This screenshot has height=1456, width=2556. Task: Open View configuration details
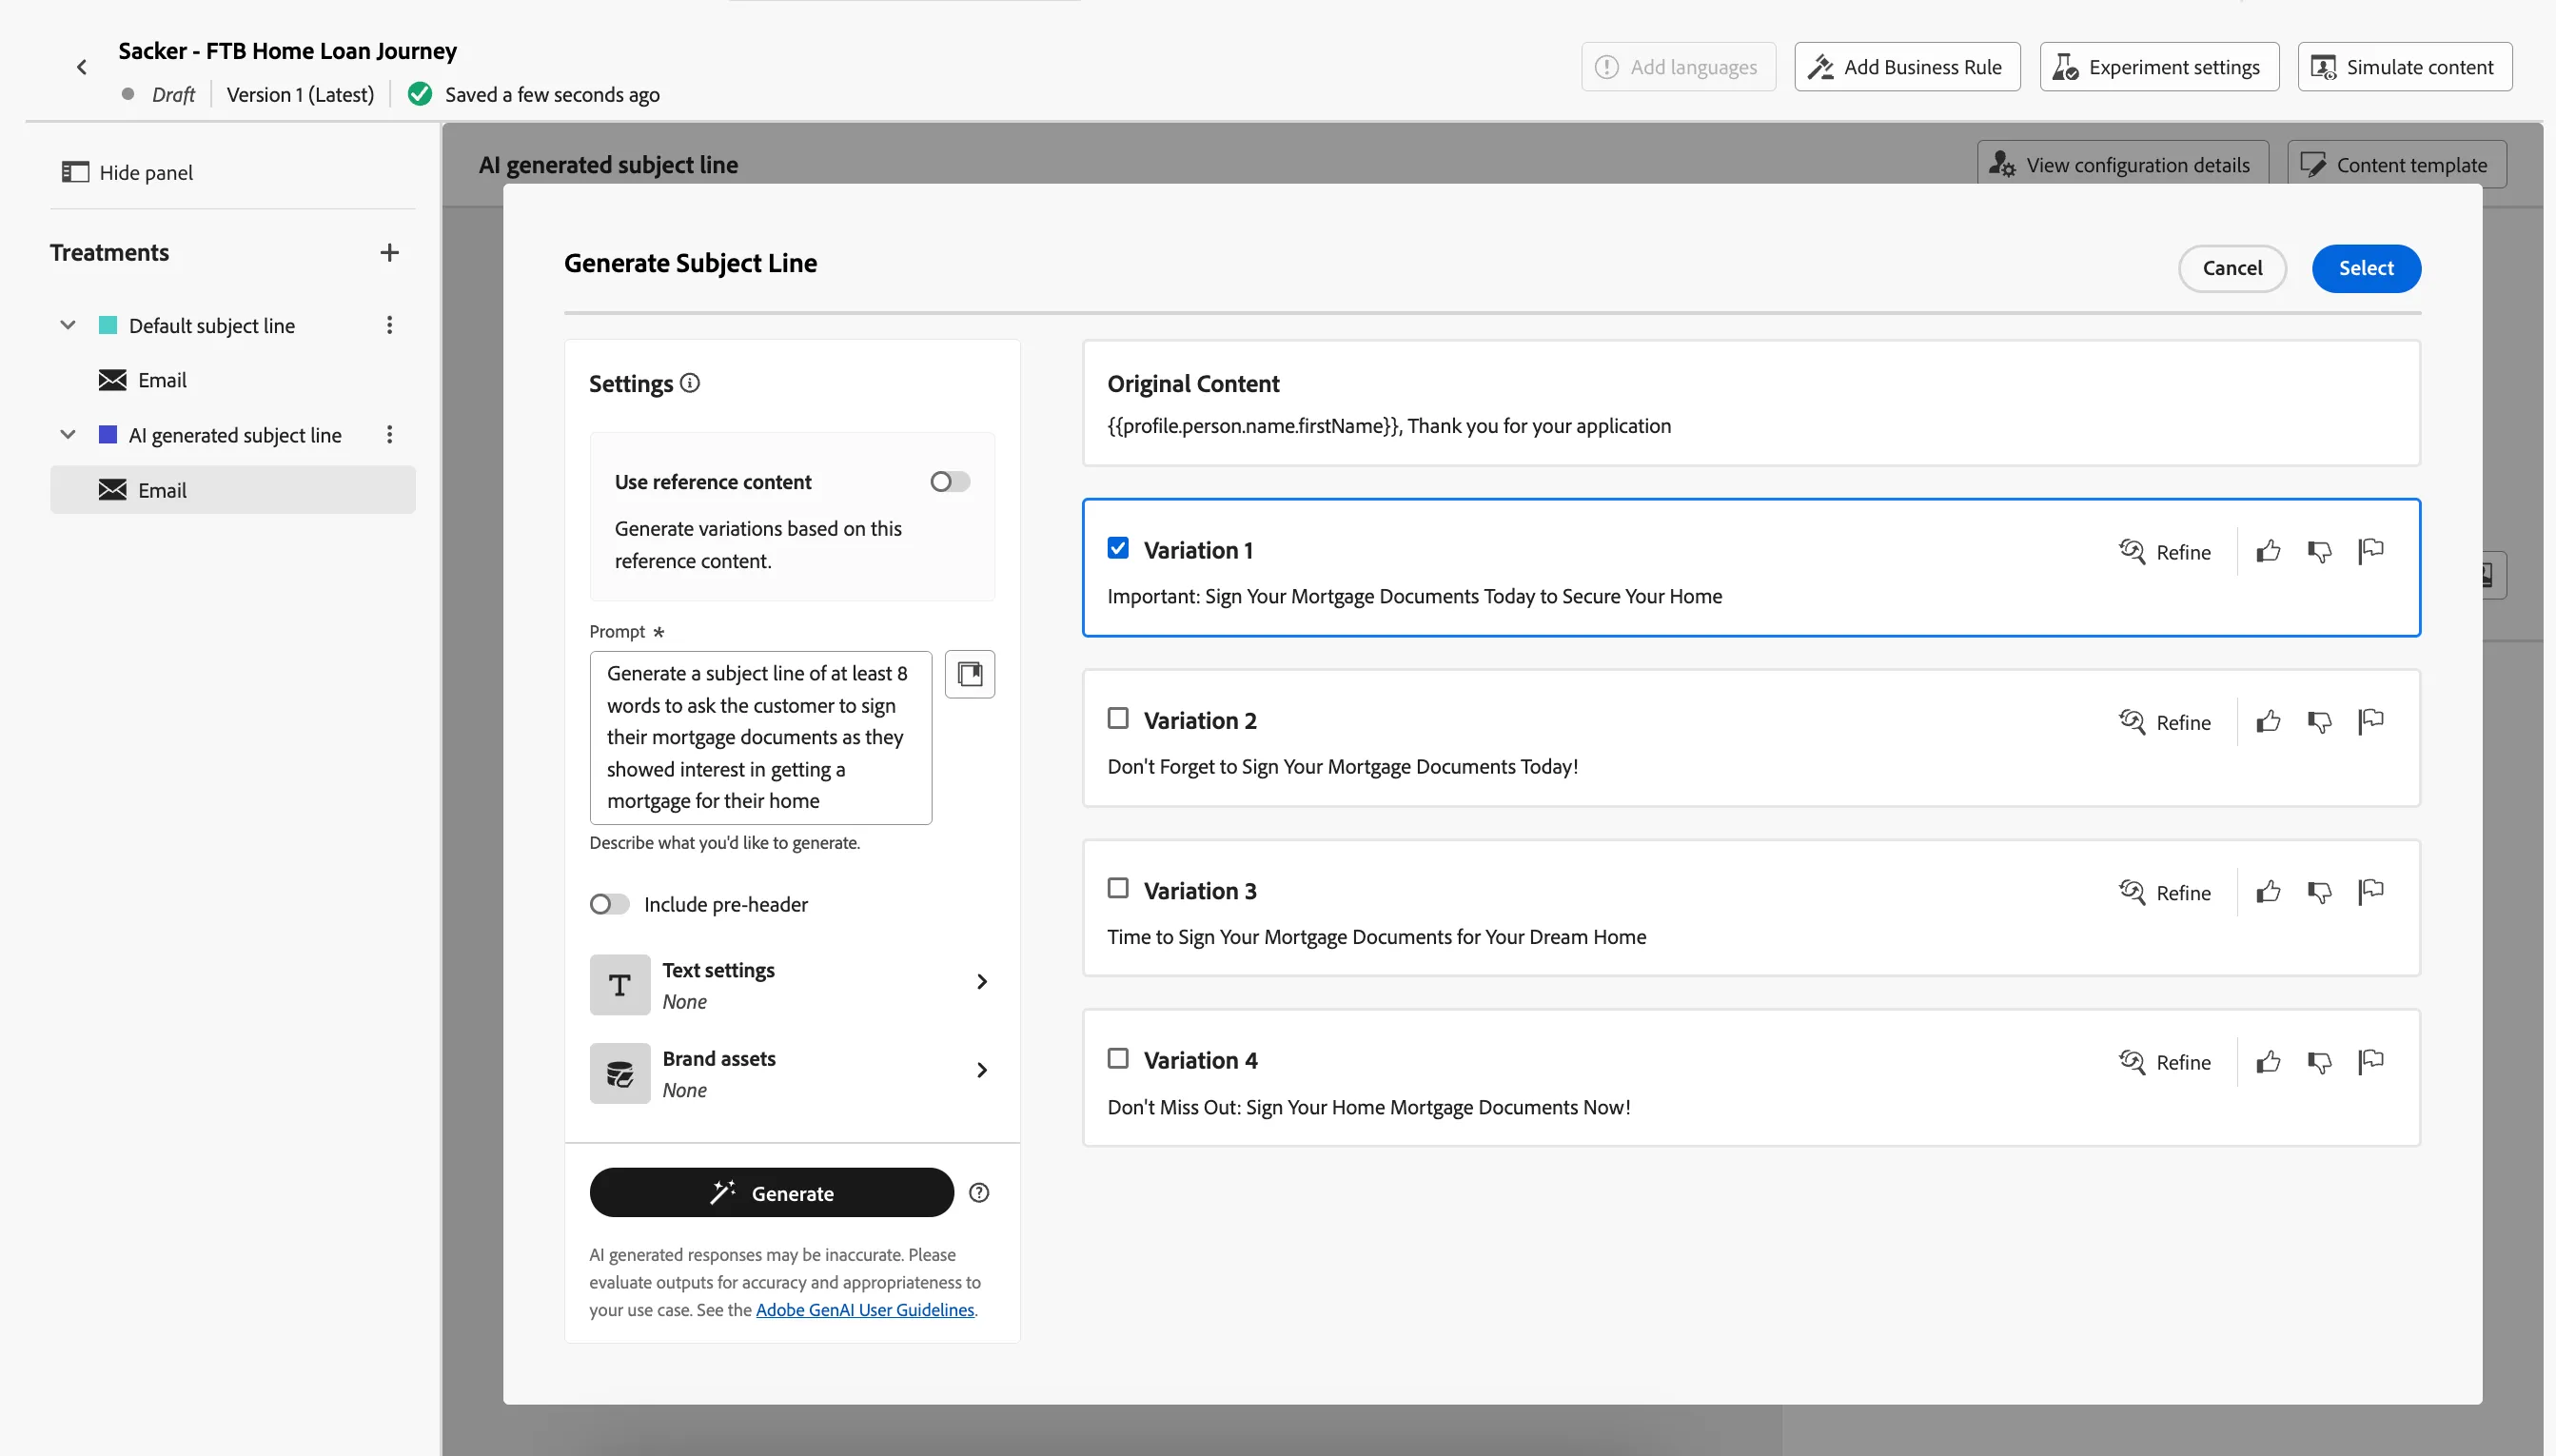point(2122,164)
